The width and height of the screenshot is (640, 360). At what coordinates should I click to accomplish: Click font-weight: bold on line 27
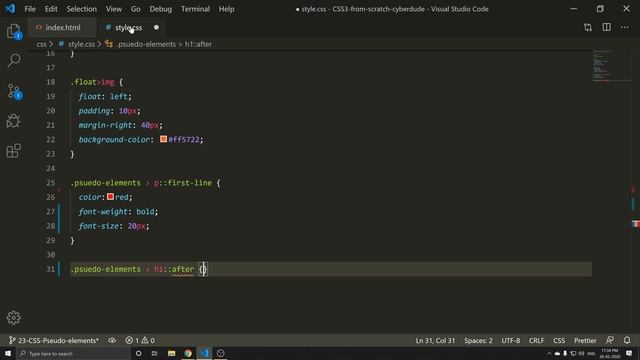(118, 211)
